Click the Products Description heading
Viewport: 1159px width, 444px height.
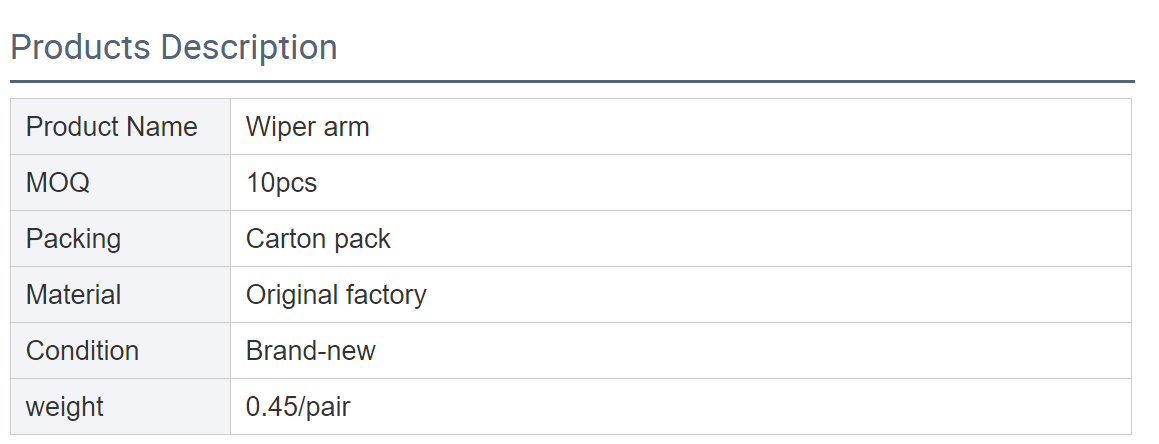(x=174, y=47)
